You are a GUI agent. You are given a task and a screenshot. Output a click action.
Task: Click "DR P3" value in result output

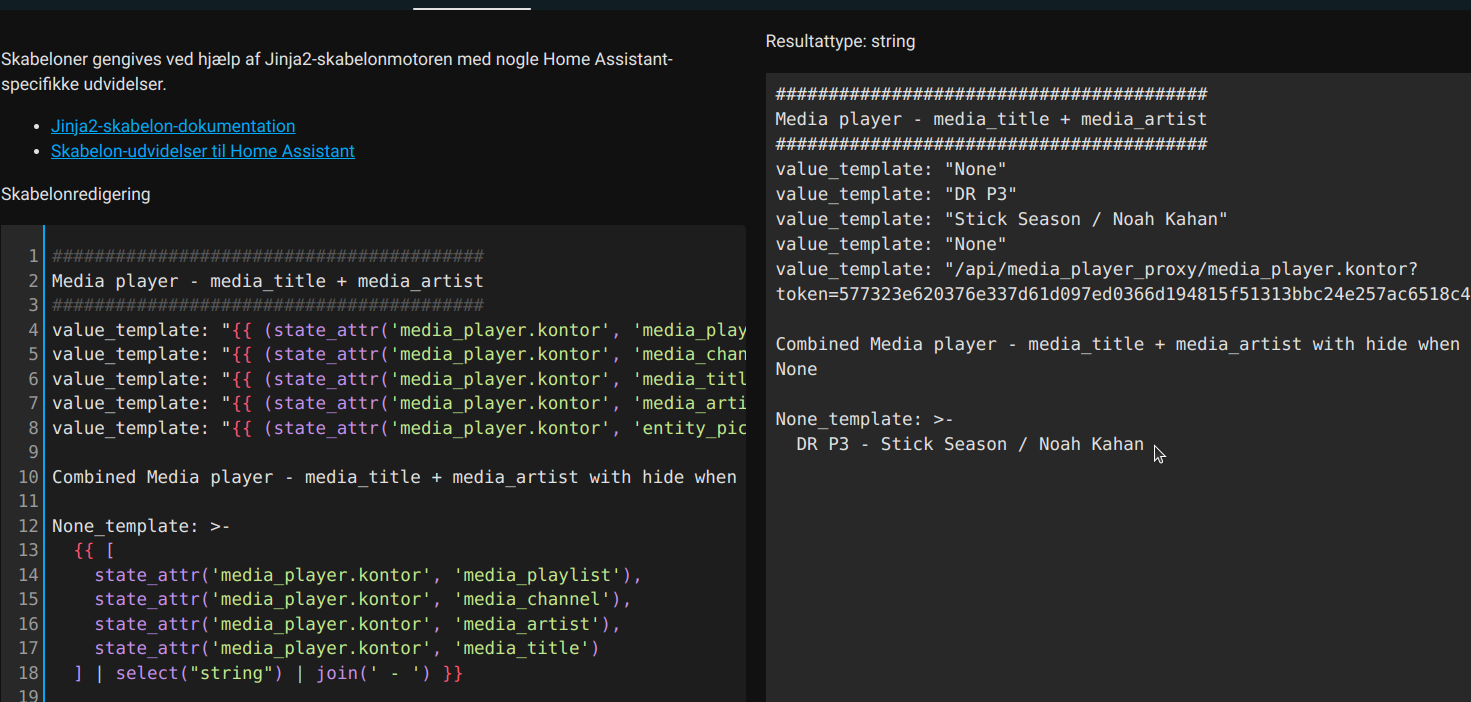[x=980, y=194]
